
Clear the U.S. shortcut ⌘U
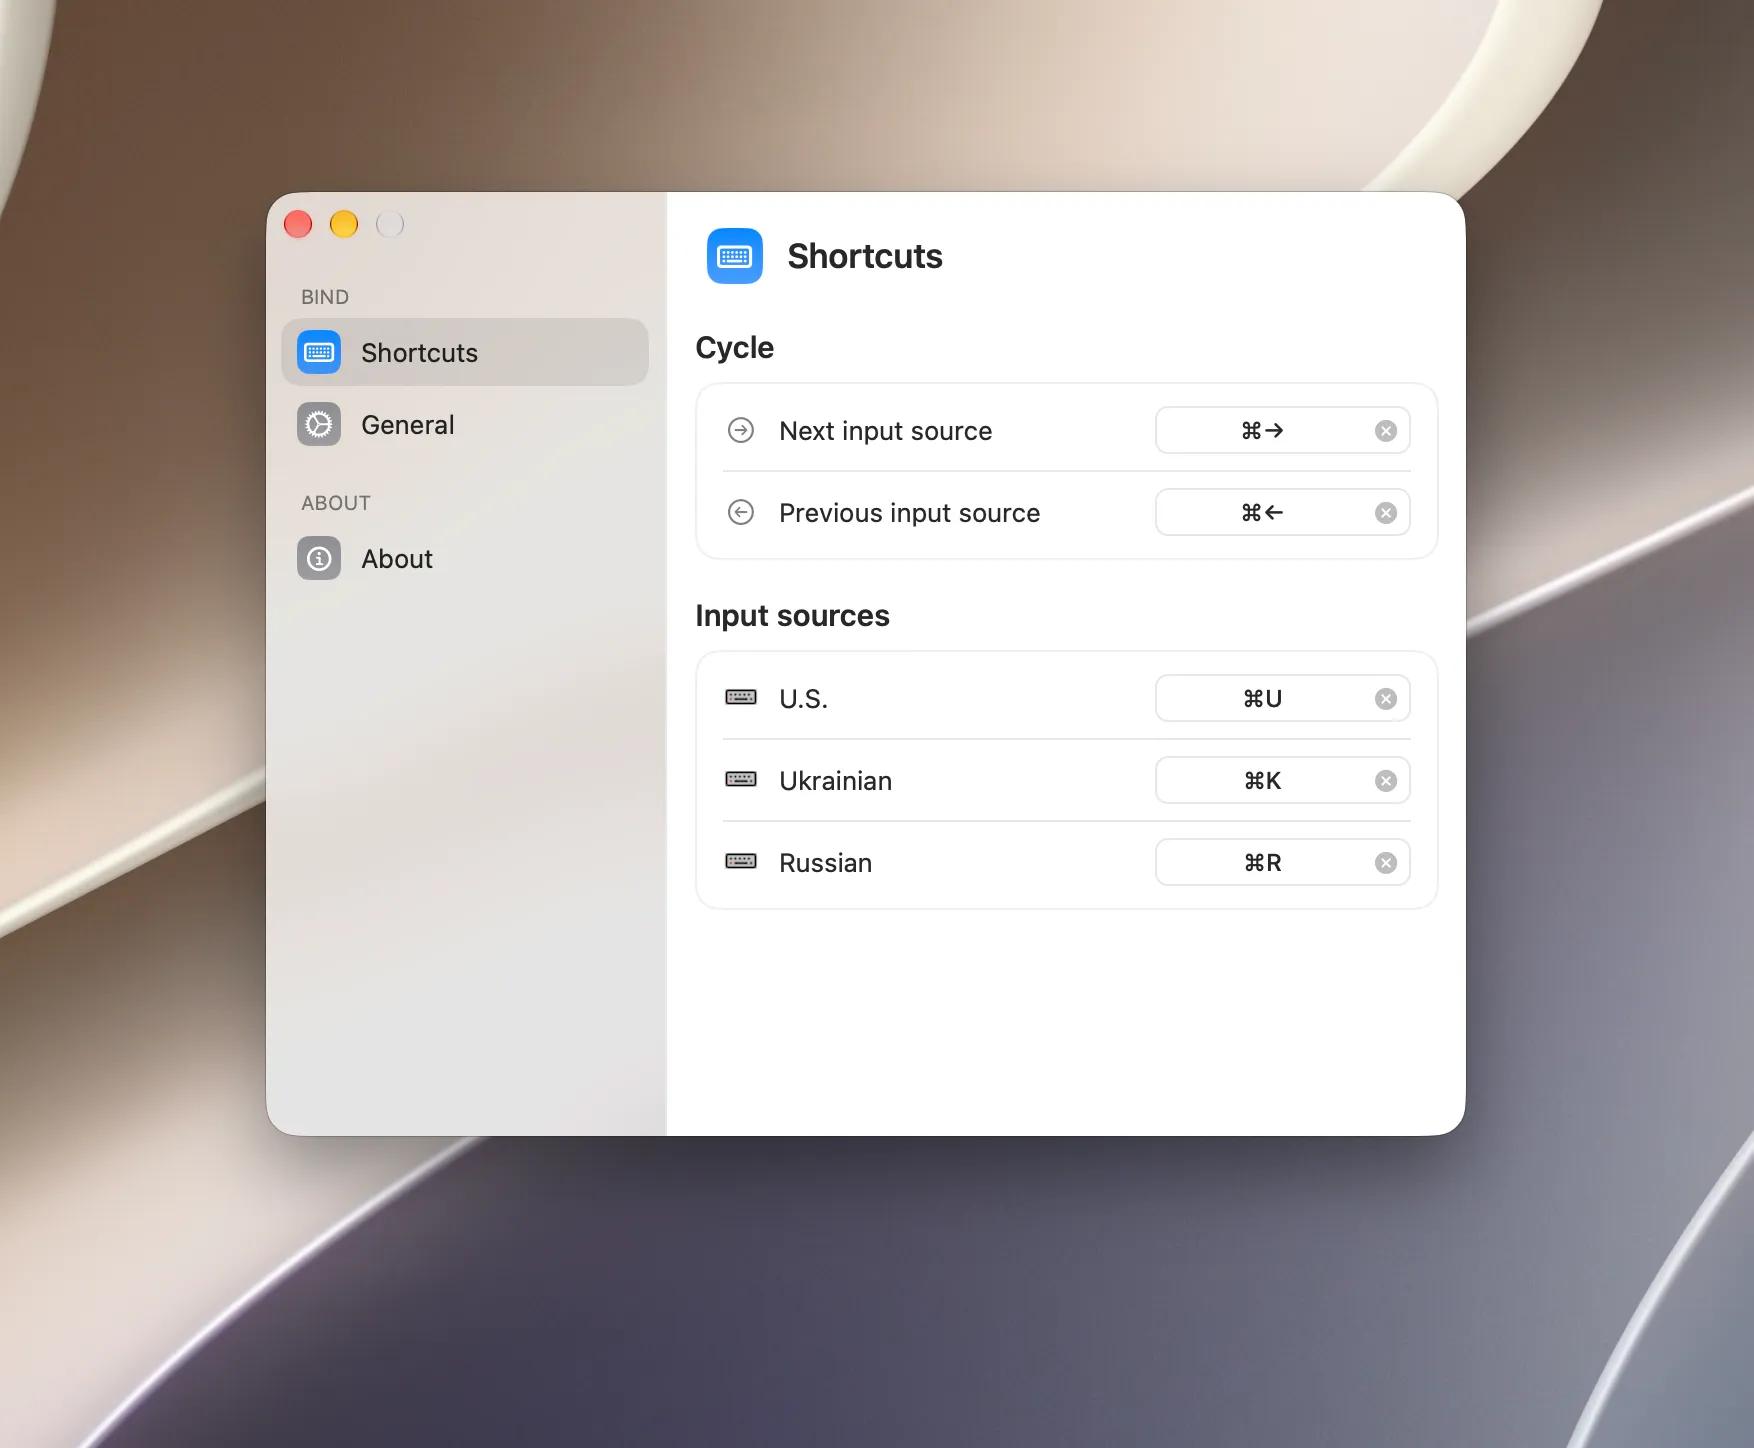1386,699
